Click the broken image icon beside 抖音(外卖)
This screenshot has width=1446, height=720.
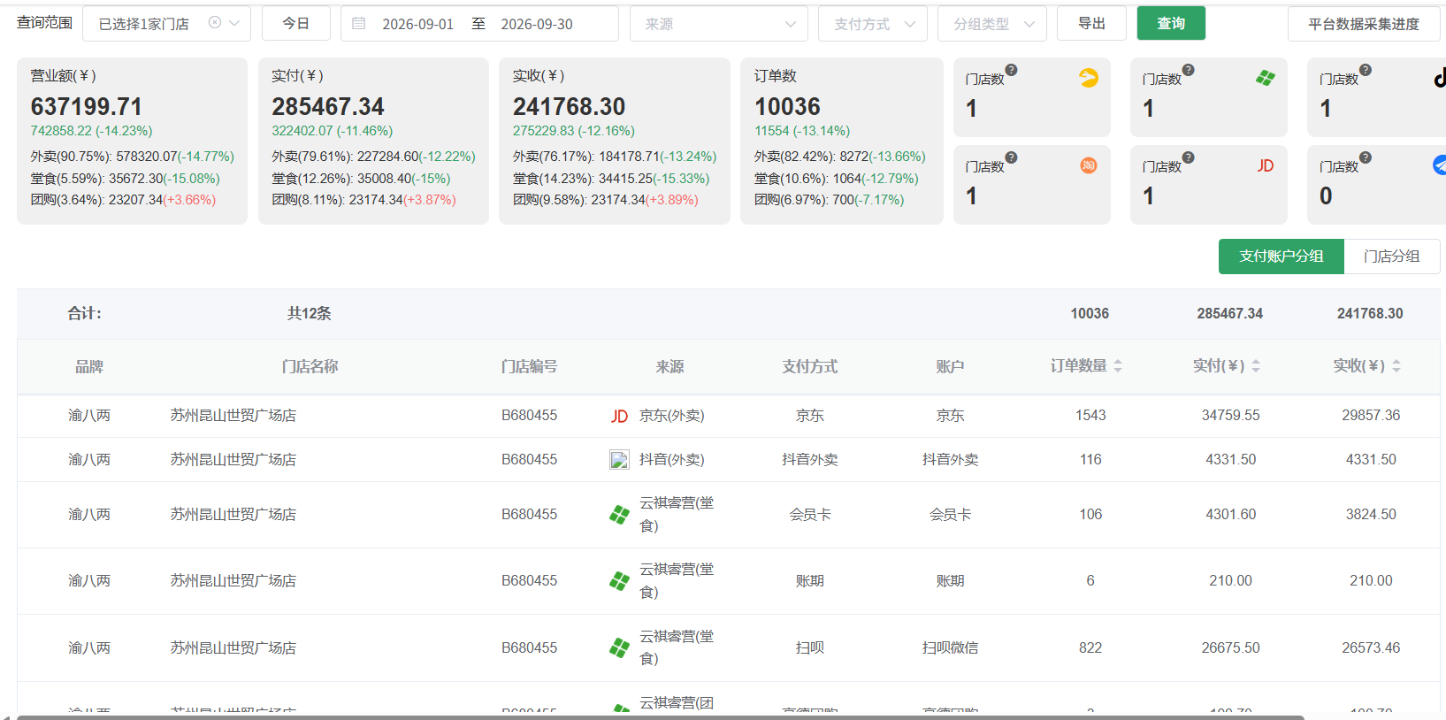click(620, 460)
